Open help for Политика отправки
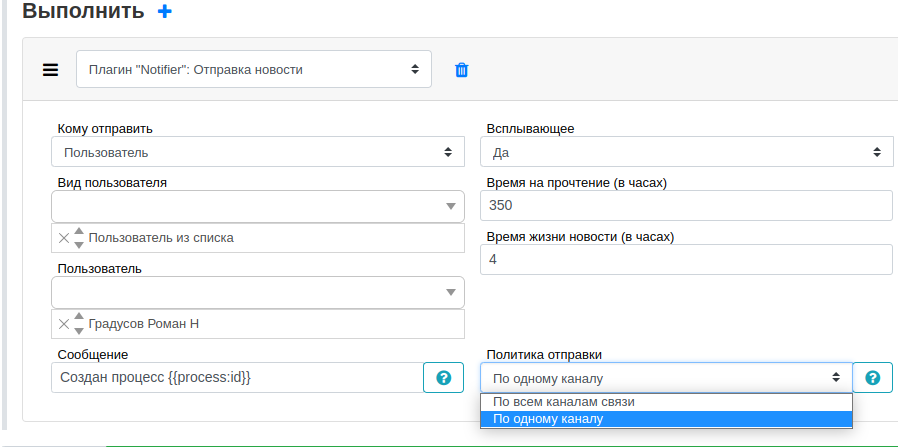Screen dimensions: 898x447 click(872, 378)
